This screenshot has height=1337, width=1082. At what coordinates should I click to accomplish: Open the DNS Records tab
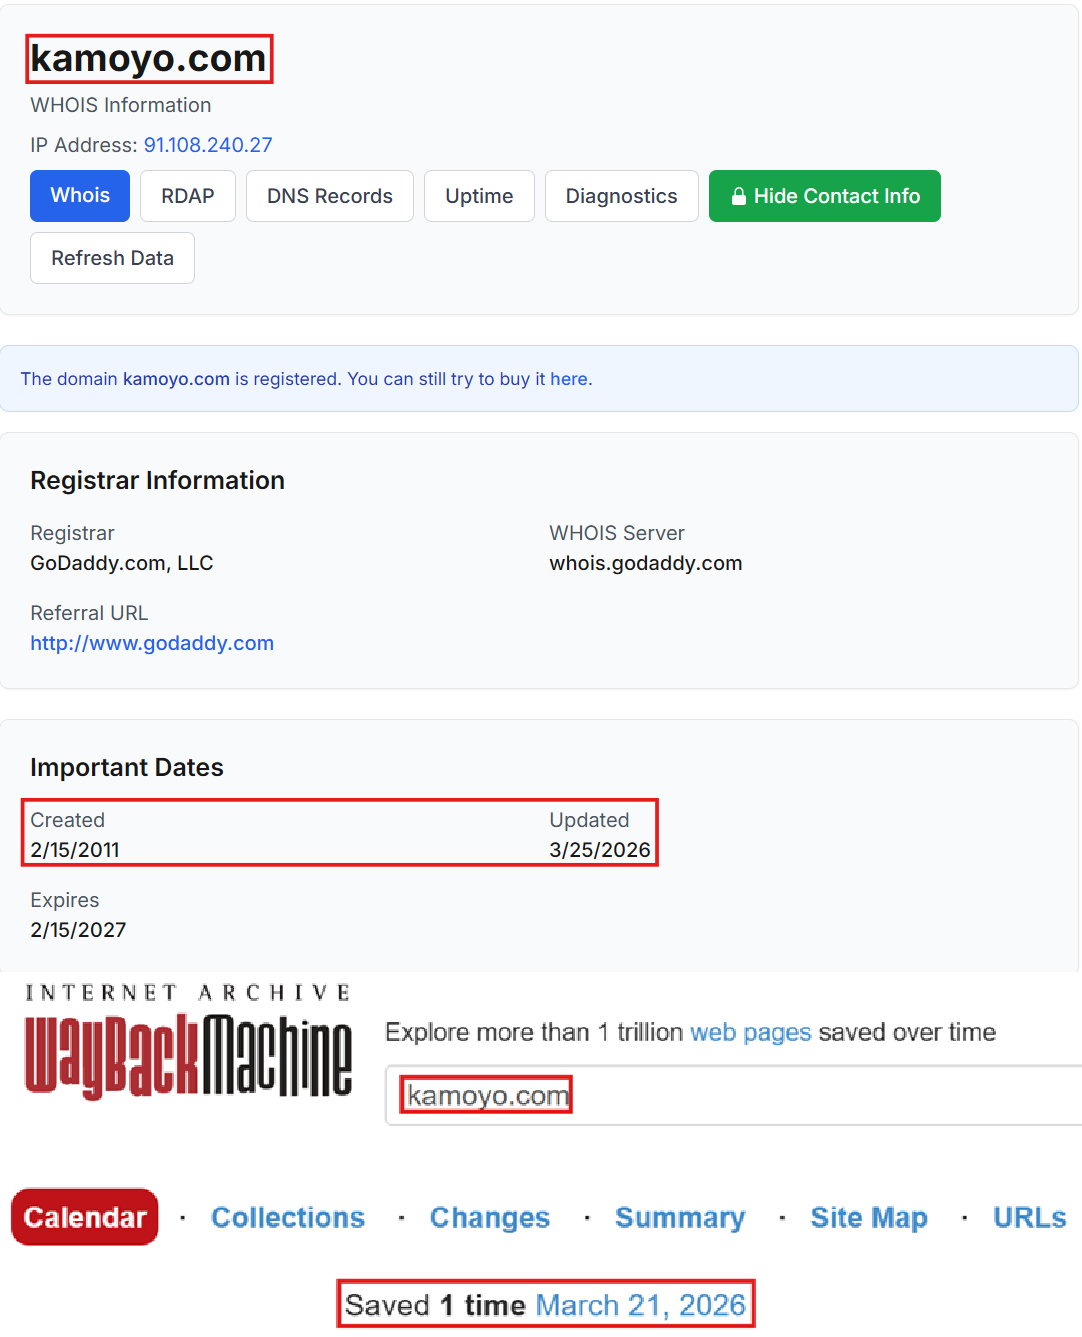click(x=329, y=196)
